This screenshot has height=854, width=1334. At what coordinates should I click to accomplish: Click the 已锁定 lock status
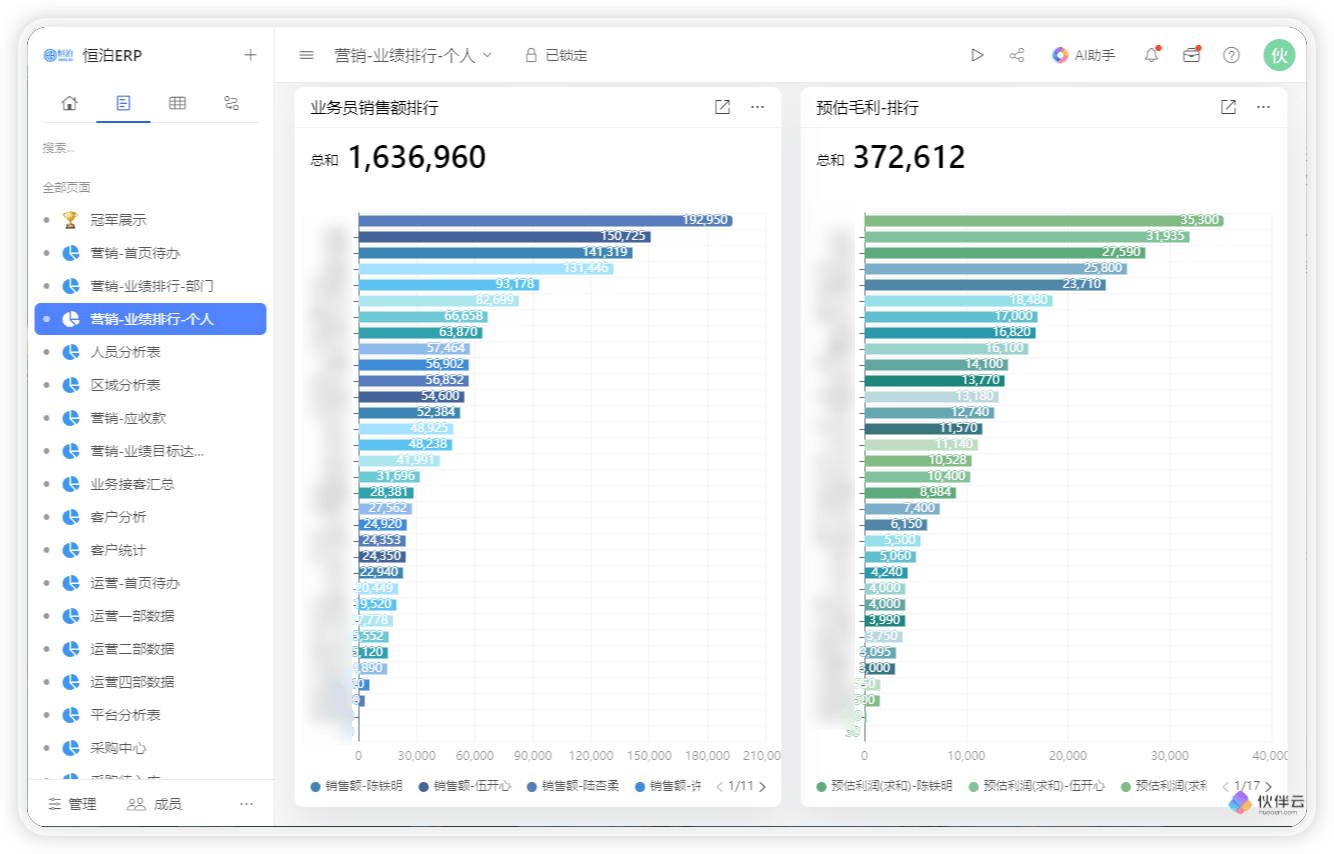tap(556, 55)
